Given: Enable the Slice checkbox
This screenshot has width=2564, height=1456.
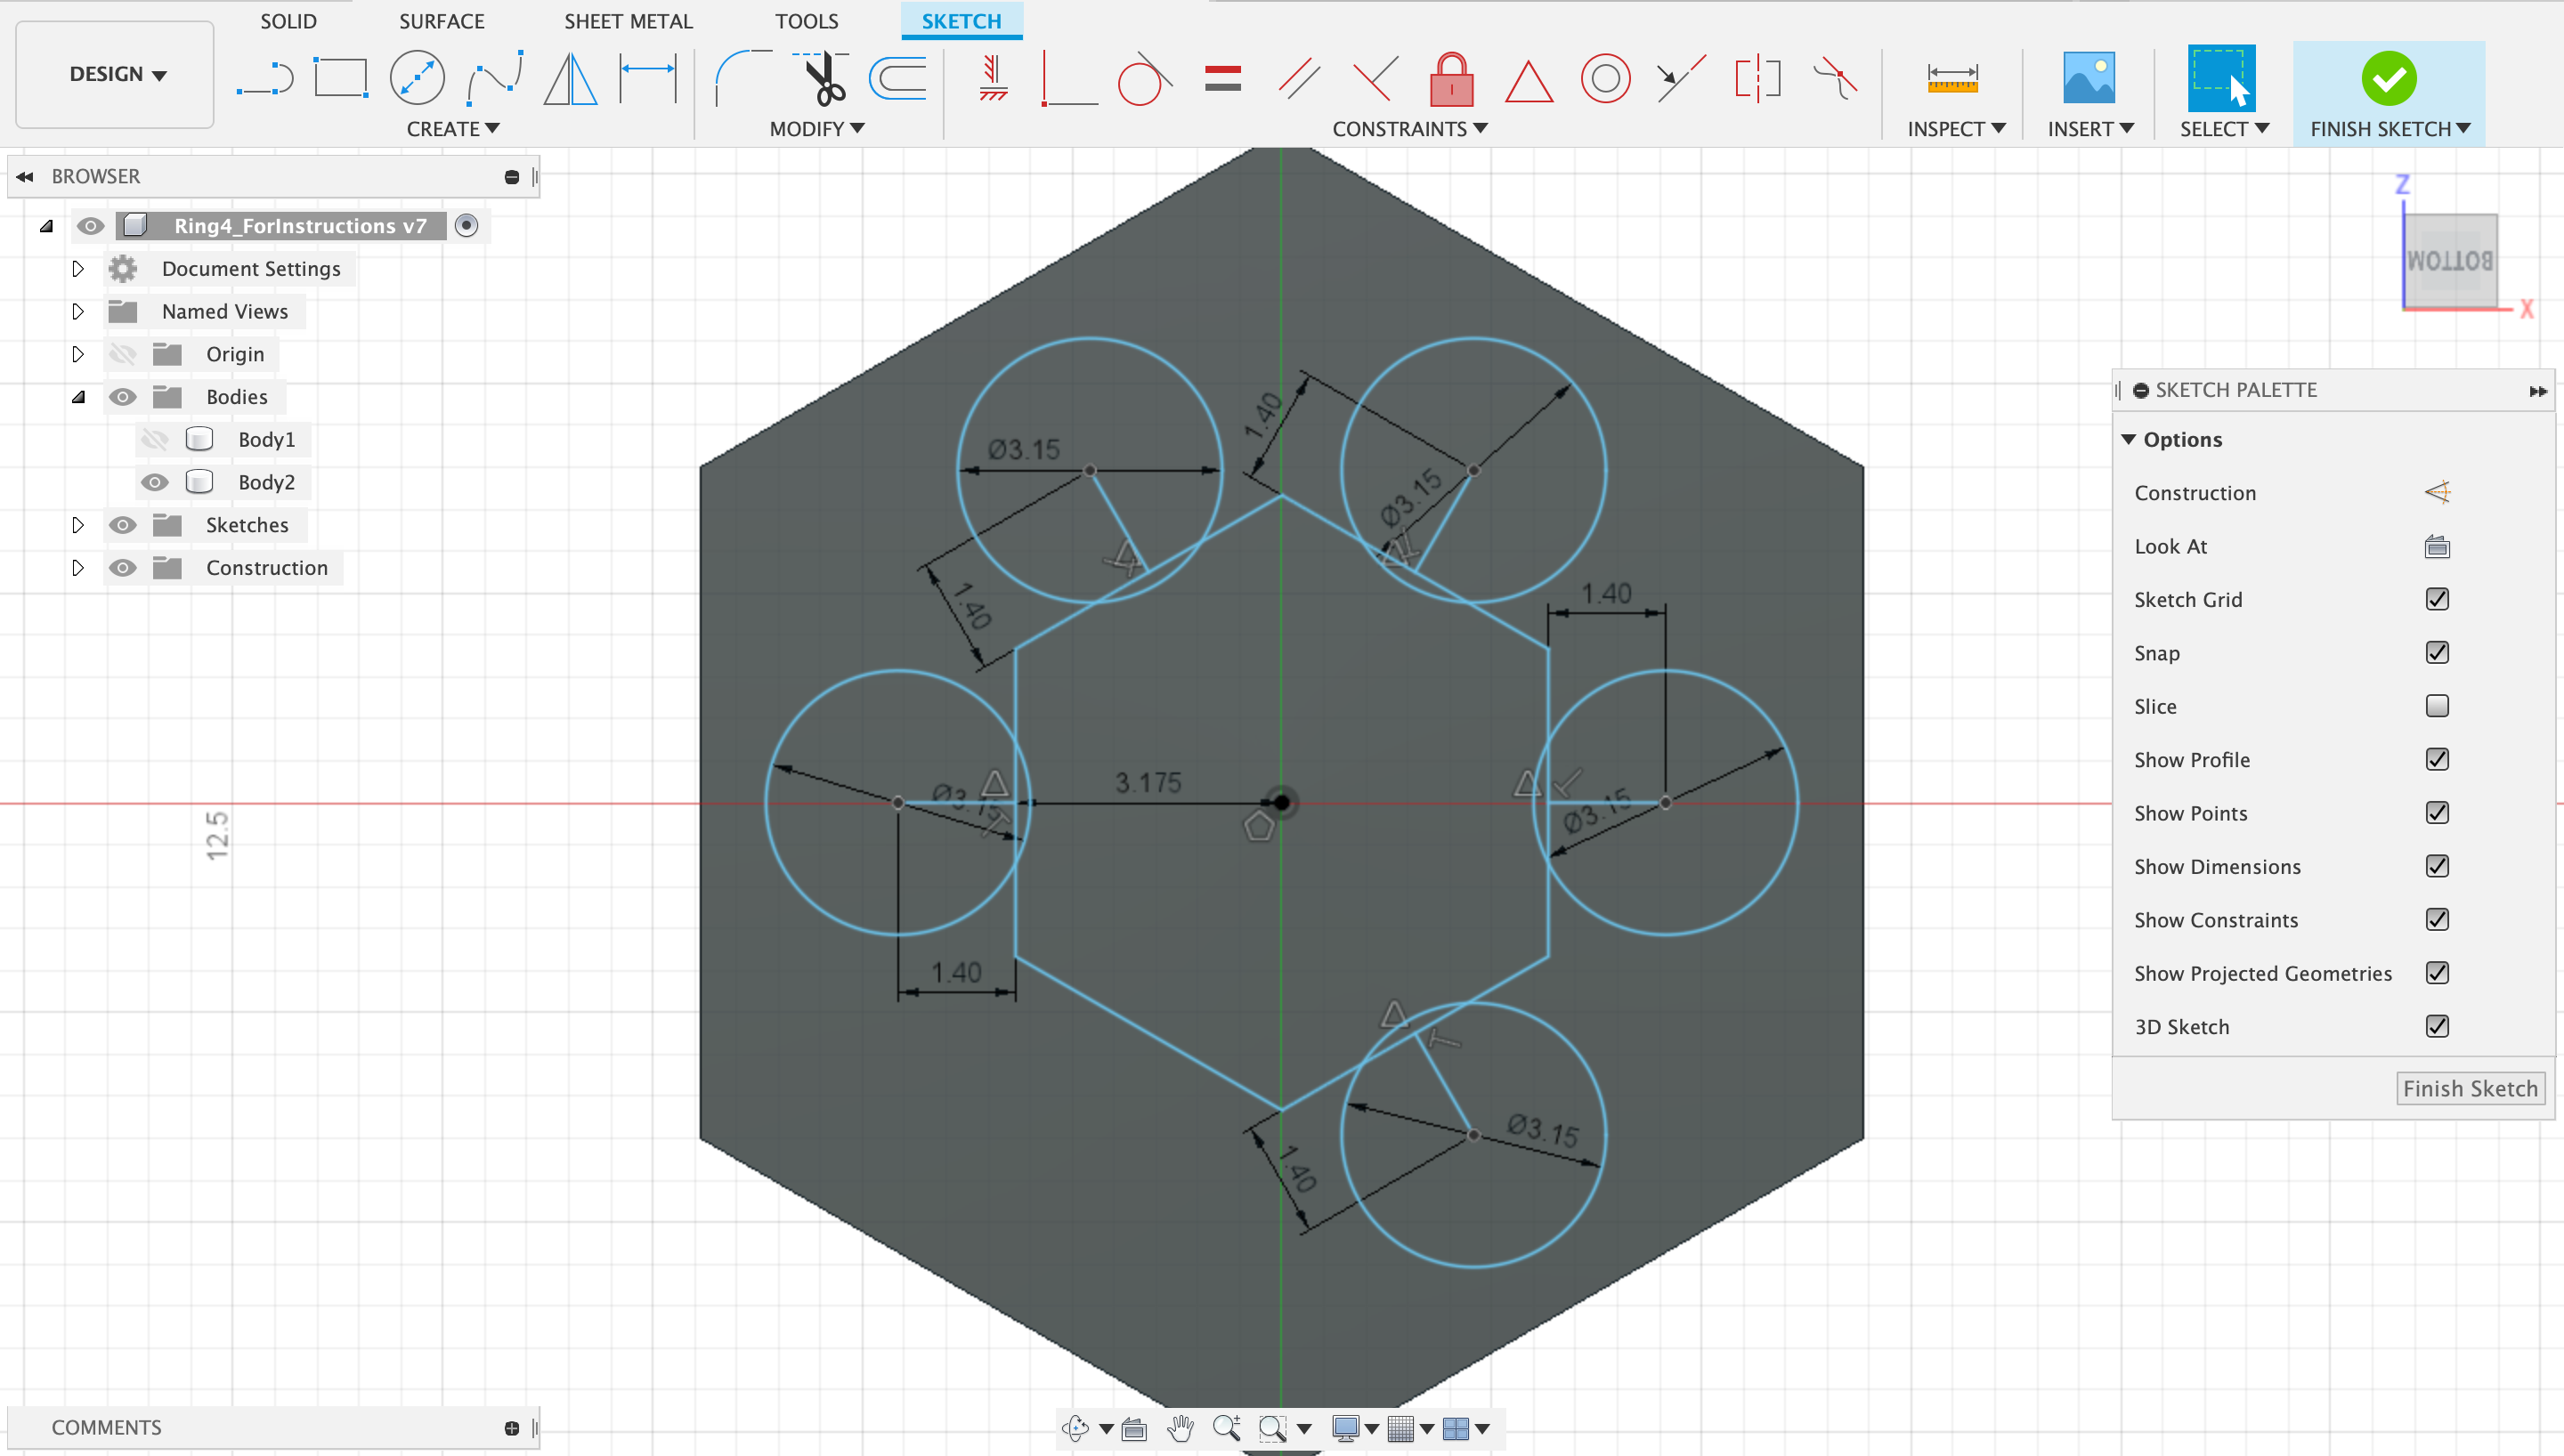Looking at the screenshot, I should coord(2437,706).
